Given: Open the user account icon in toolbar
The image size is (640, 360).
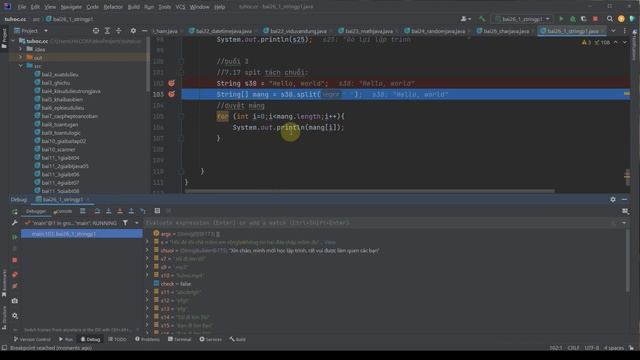Looking at the screenshot, I should click(x=465, y=19).
